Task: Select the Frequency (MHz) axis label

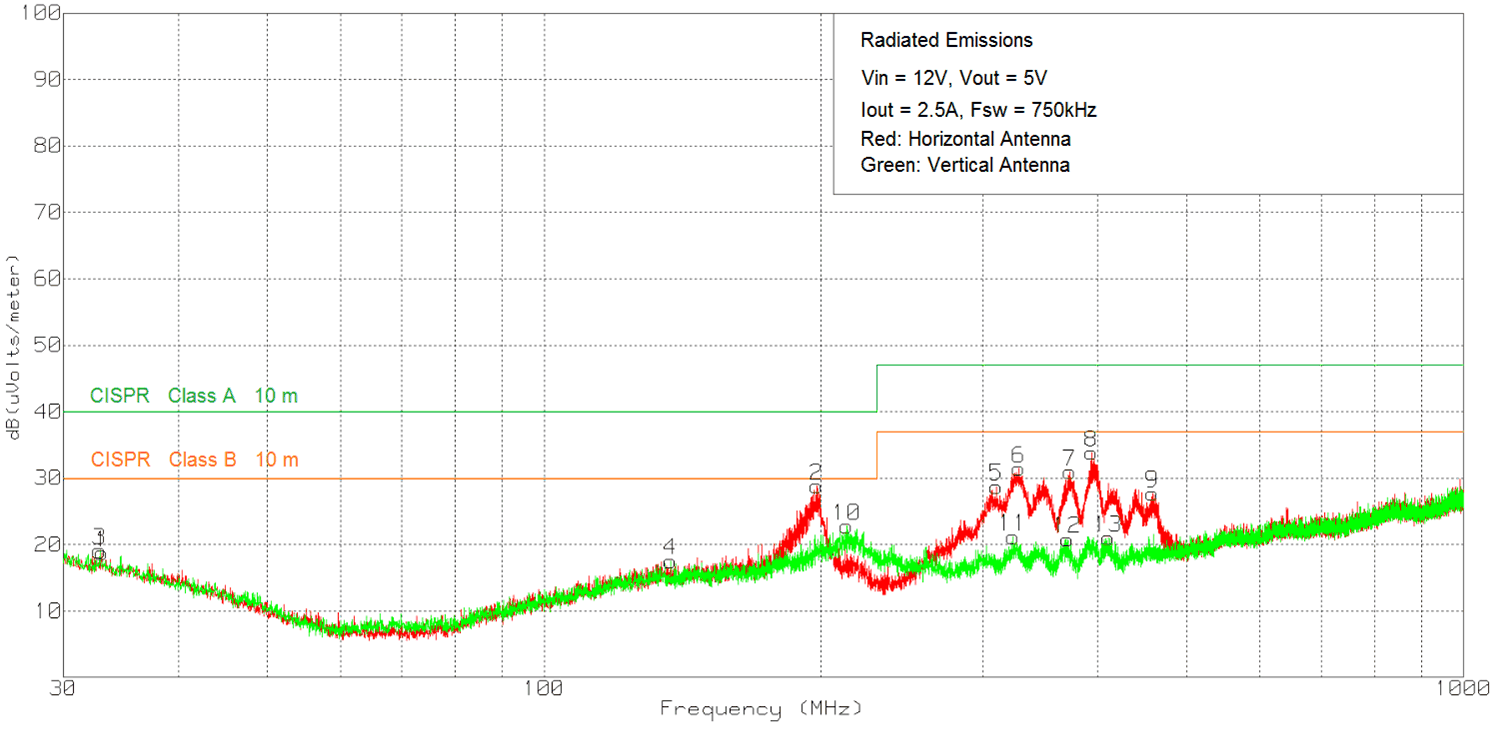Action: pyautogui.click(x=760, y=709)
